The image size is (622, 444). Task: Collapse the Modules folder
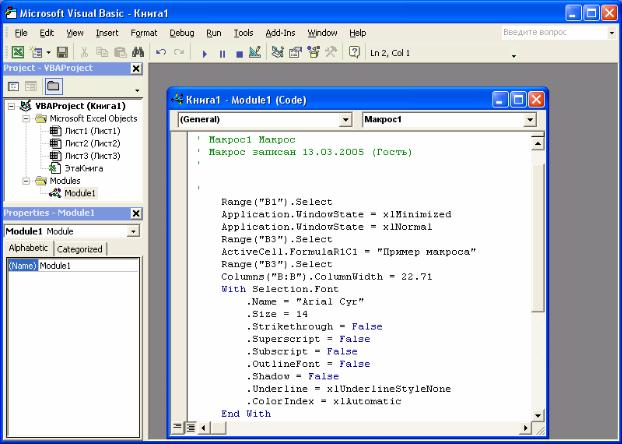[26, 181]
